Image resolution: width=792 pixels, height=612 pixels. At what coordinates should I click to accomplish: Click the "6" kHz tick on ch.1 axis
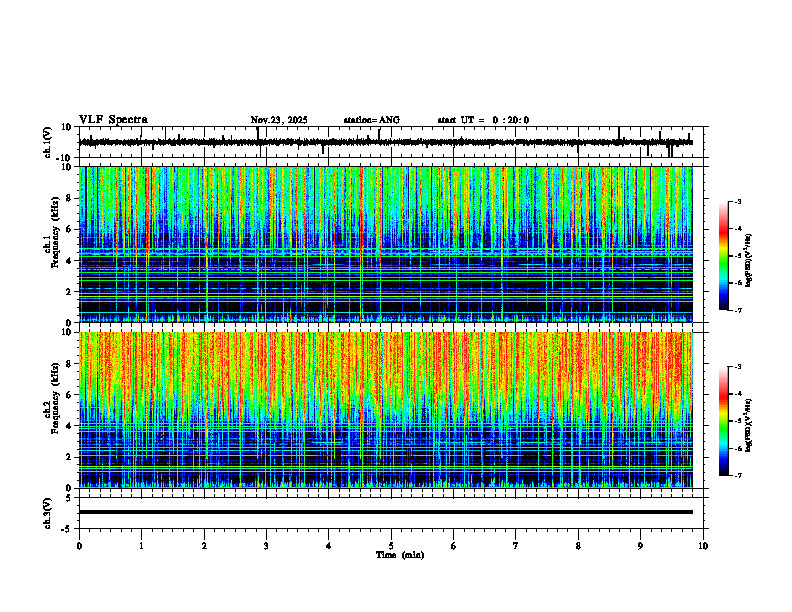(x=70, y=230)
